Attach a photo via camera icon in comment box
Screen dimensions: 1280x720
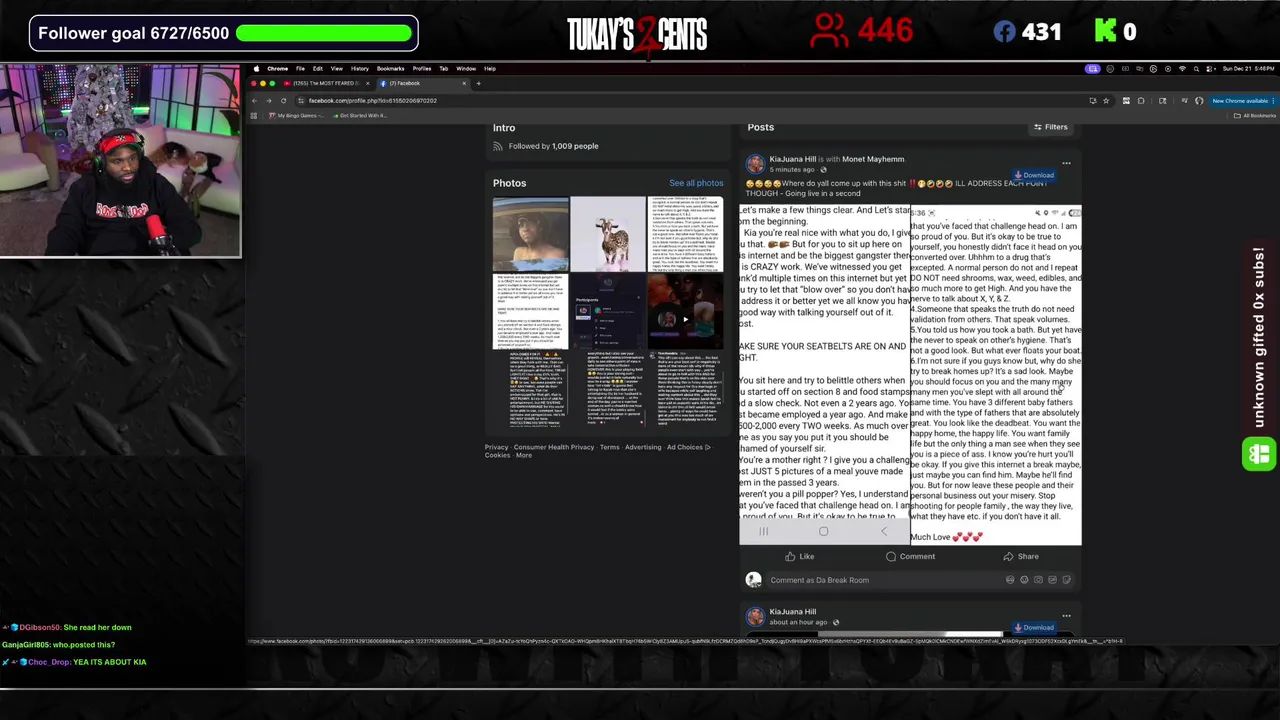[1038, 580]
